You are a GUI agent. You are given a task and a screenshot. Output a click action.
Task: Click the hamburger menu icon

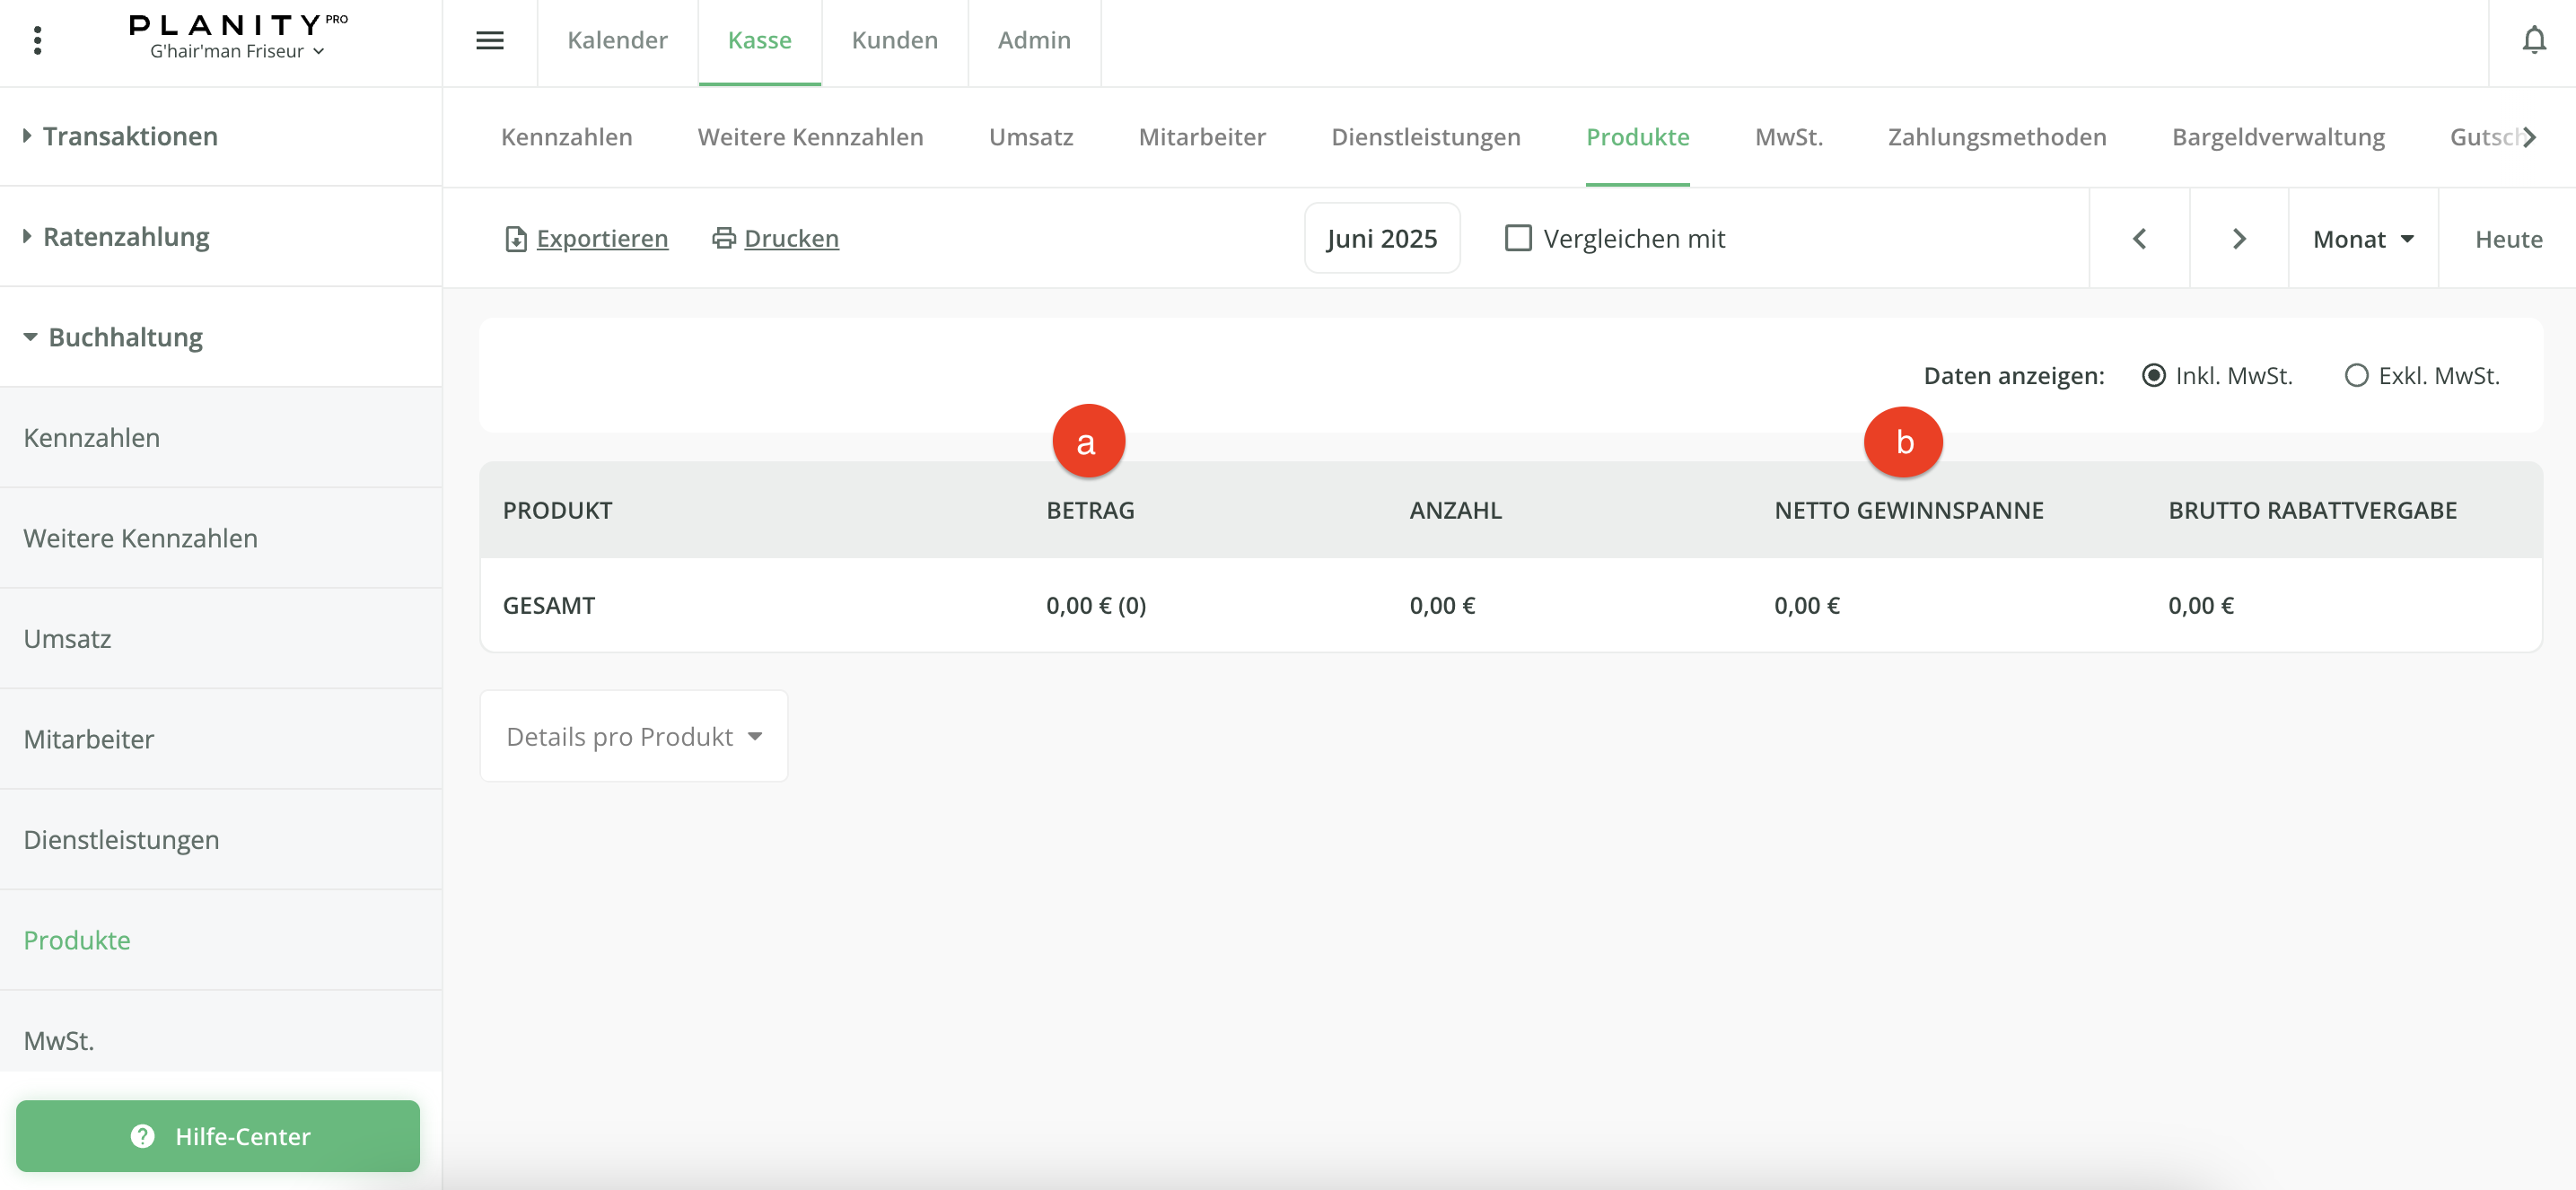coord(489,41)
